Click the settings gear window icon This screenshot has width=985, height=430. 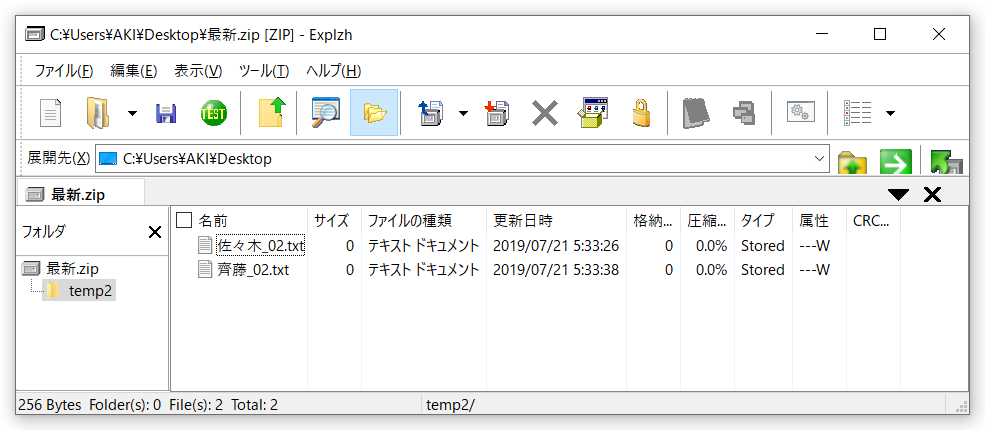point(801,112)
